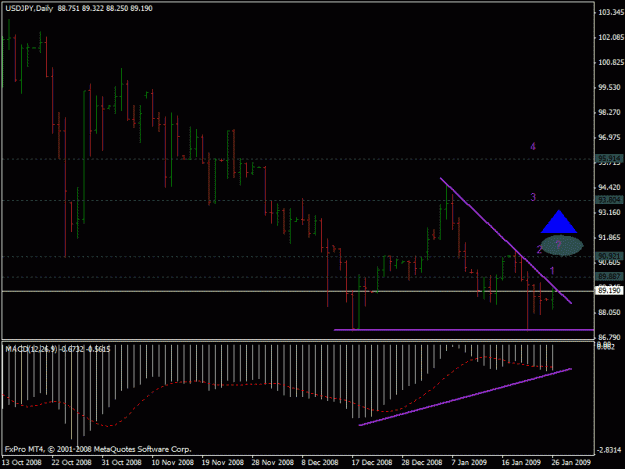Select the purple wave label 1
This screenshot has height=469, width=625.
[552, 271]
